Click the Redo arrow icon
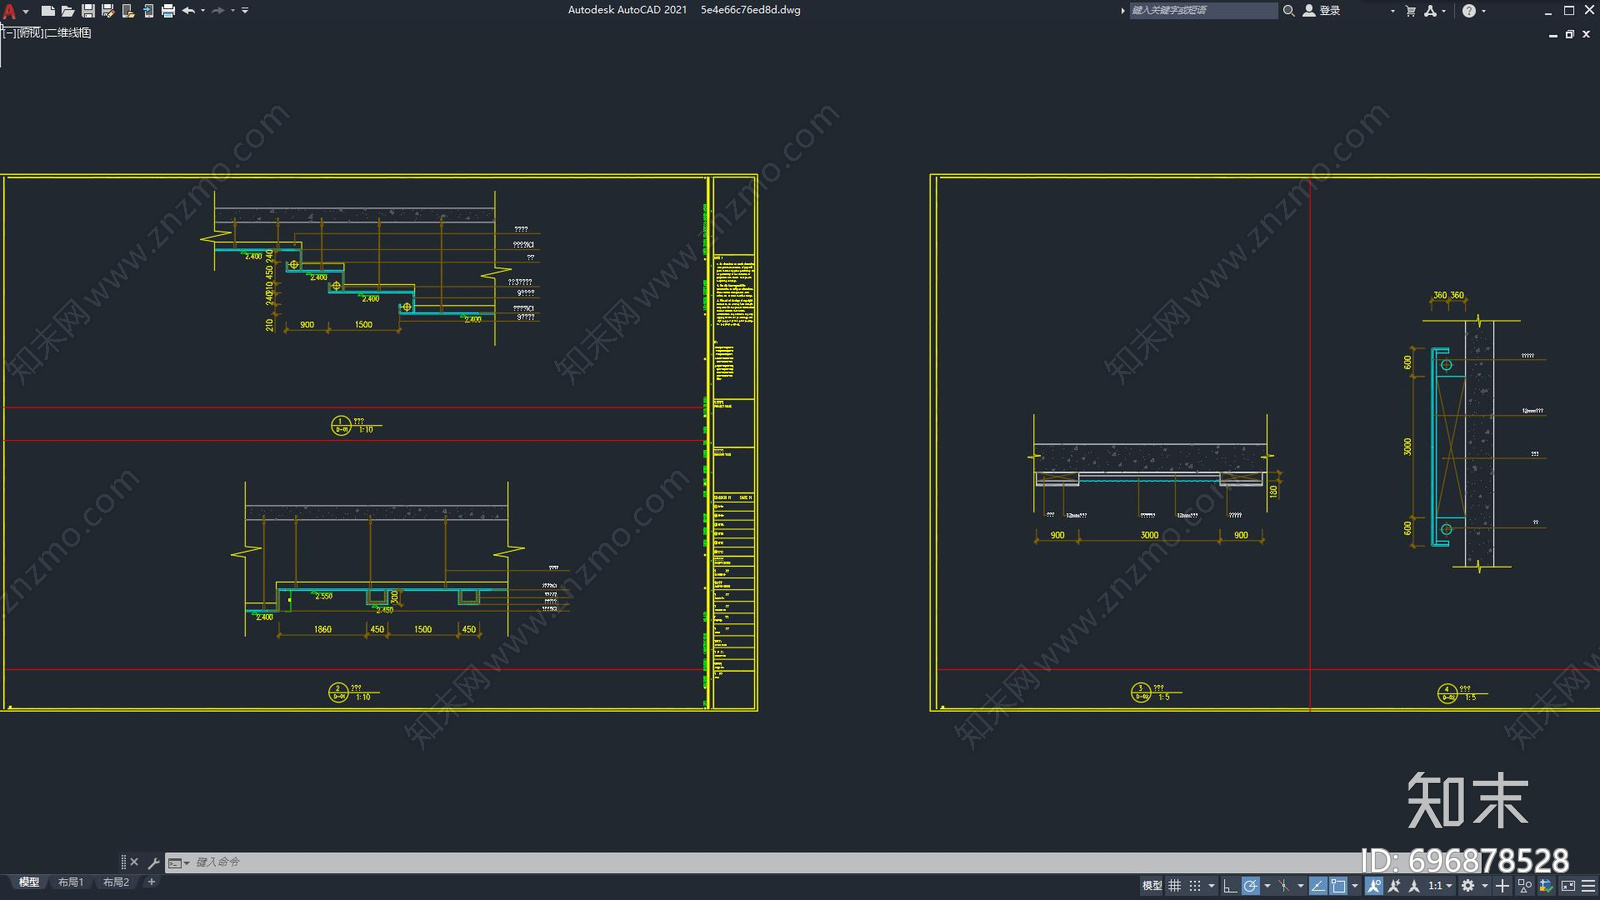1600x900 pixels. coord(218,11)
